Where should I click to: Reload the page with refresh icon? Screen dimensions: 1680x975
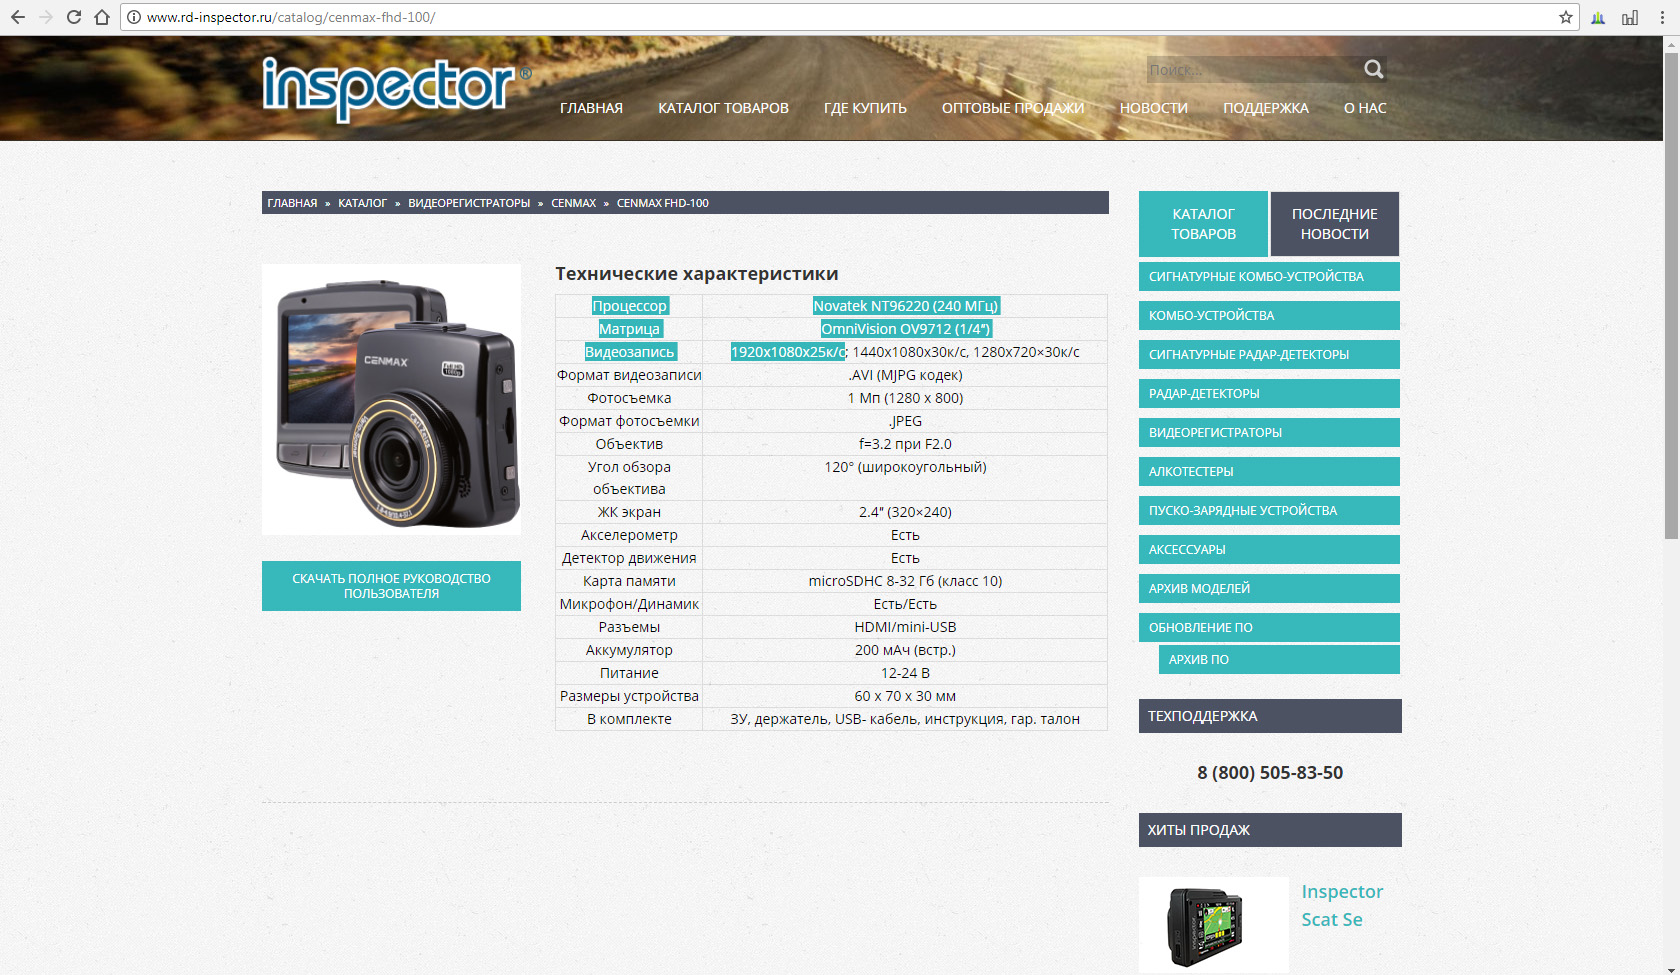pos(73,17)
